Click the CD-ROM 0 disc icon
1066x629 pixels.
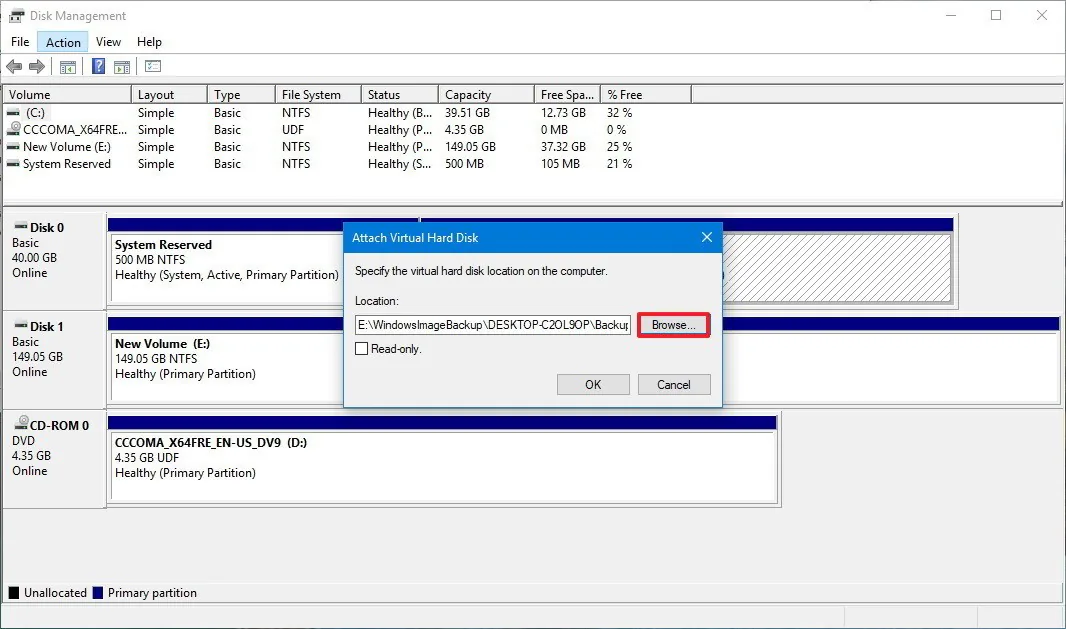click(22, 423)
